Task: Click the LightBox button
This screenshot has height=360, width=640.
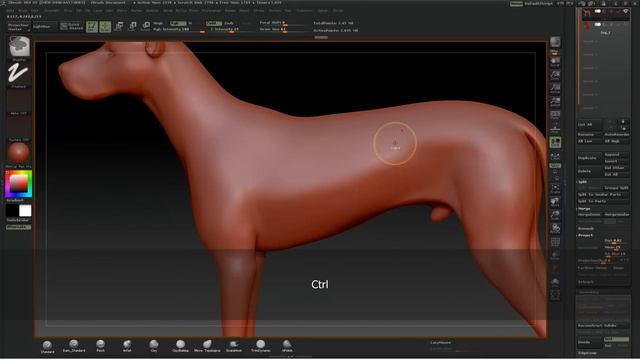Action: [x=45, y=27]
